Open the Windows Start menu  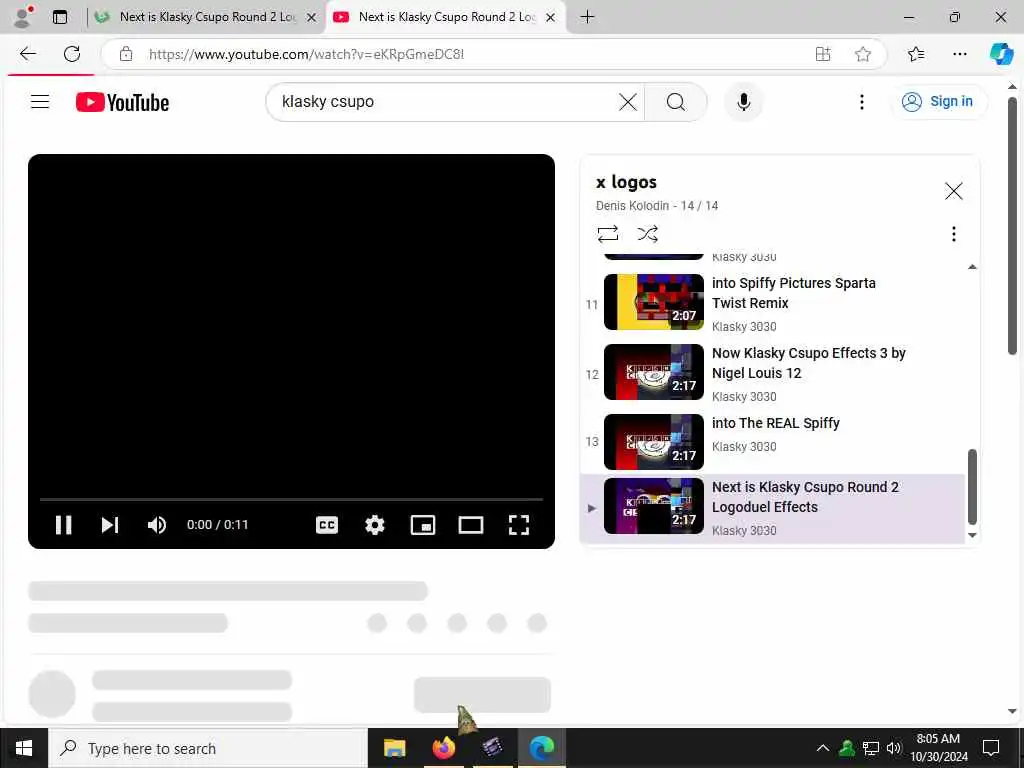click(24, 748)
